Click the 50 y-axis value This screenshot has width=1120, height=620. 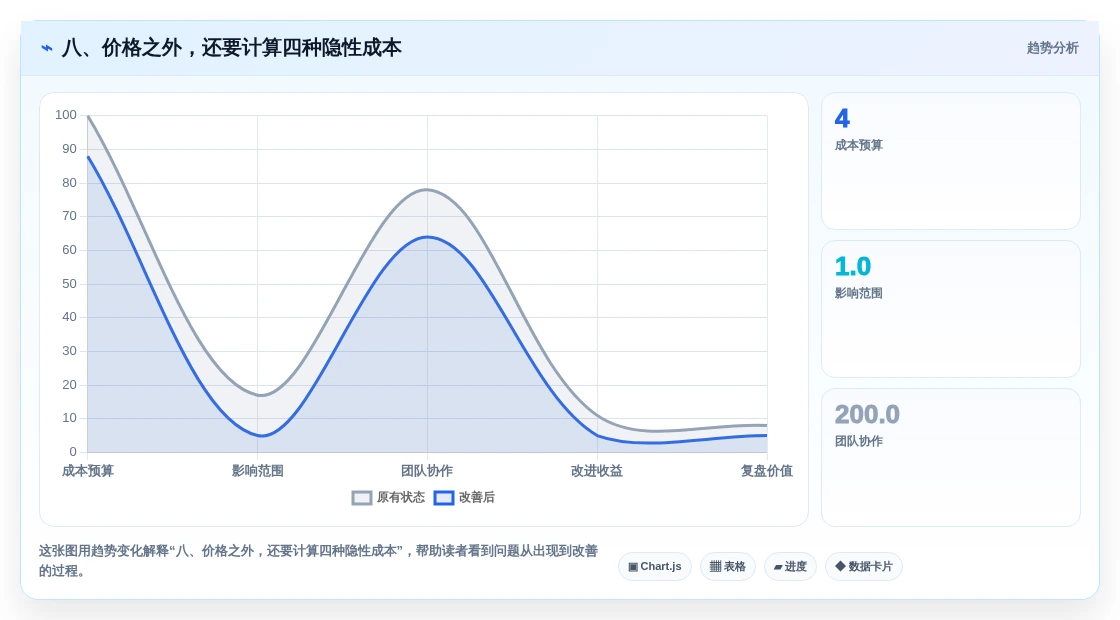pos(69,284)
